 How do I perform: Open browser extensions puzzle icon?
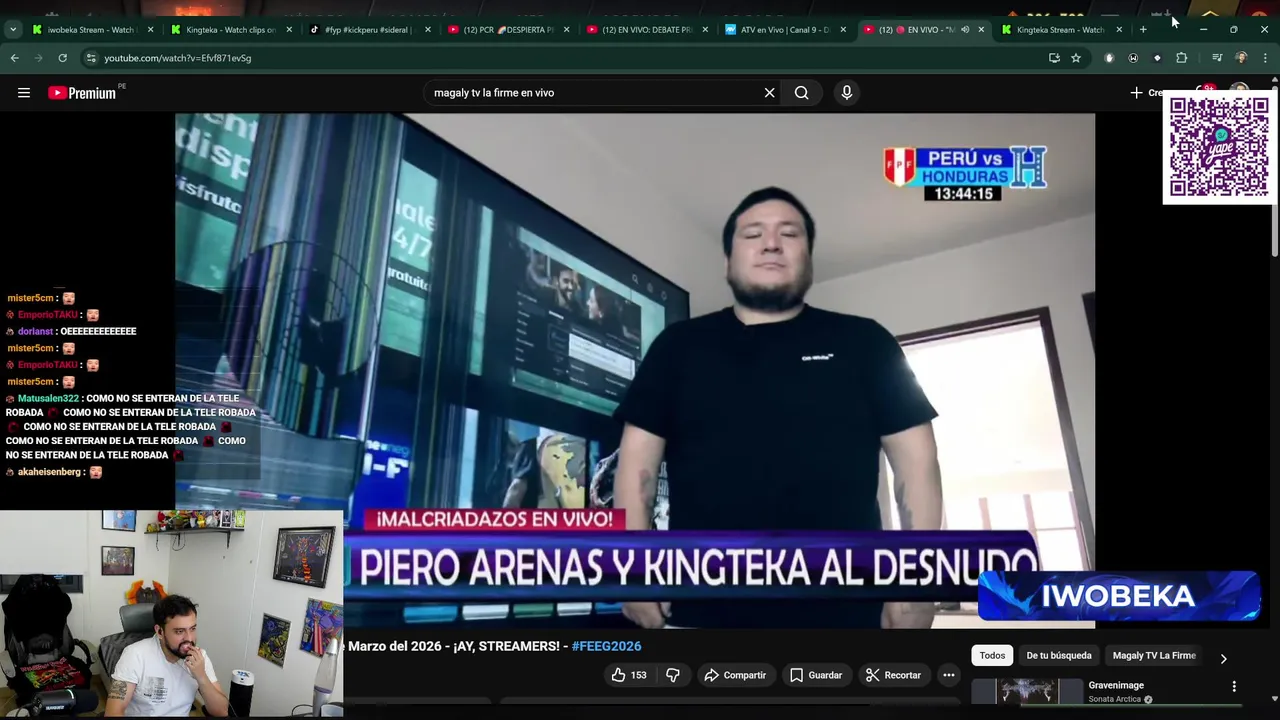pyautogui.click(x=1181, y=58)
